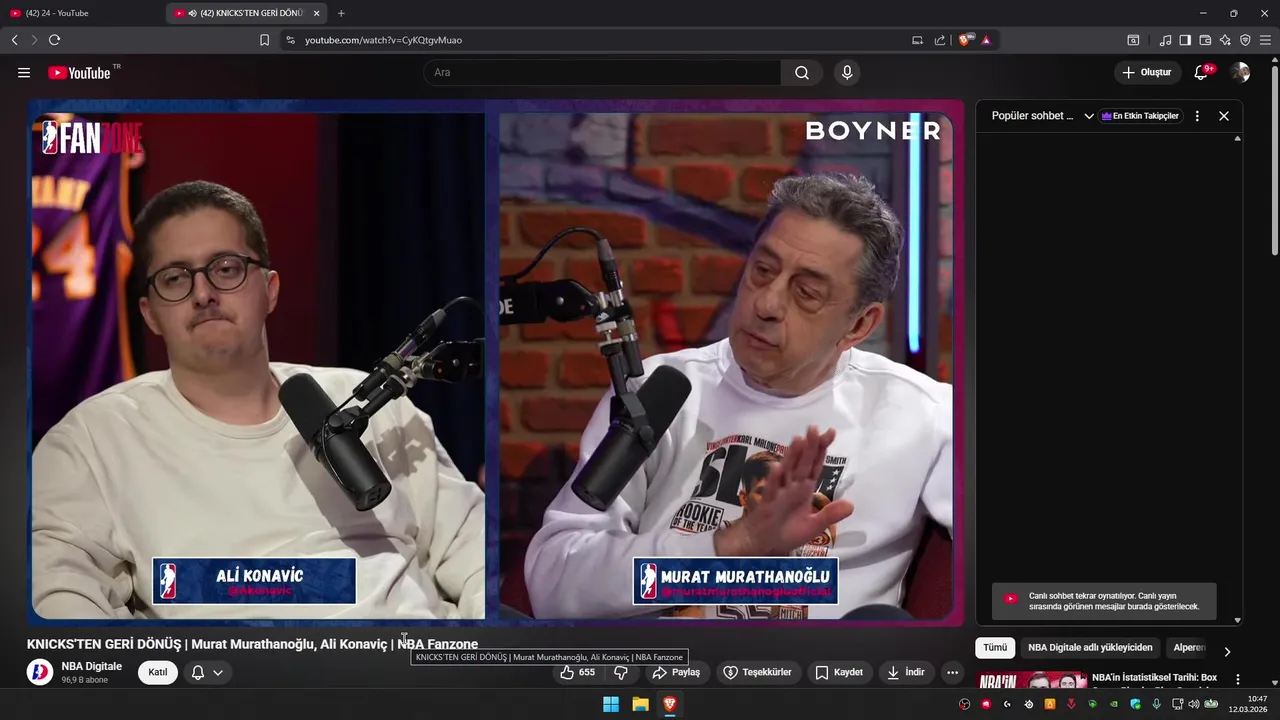Go back with browser back arrow
The height and width of the screenshot is (720, 1280).
pos(14,40)
